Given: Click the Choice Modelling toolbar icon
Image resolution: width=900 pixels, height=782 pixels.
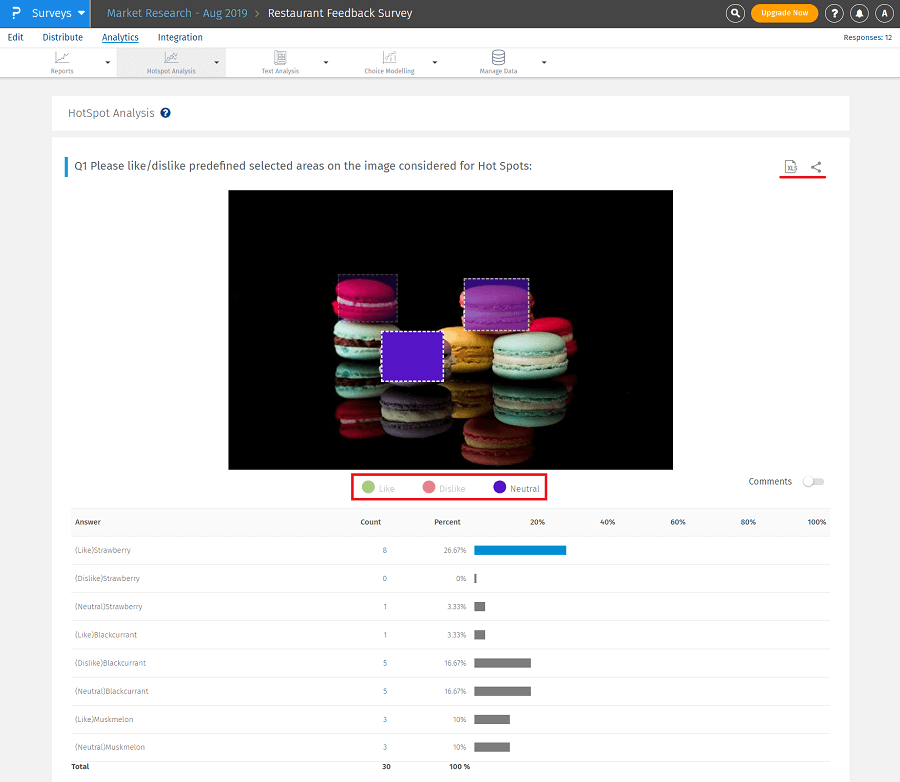Looking at the screenshot, I should point(389,57).
